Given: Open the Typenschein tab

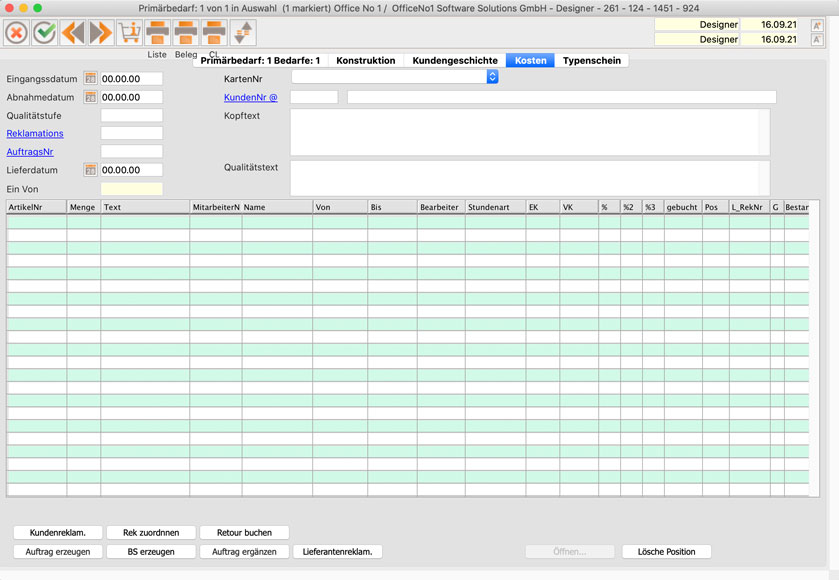Looking at the screenshot, I should click(592, 60).
